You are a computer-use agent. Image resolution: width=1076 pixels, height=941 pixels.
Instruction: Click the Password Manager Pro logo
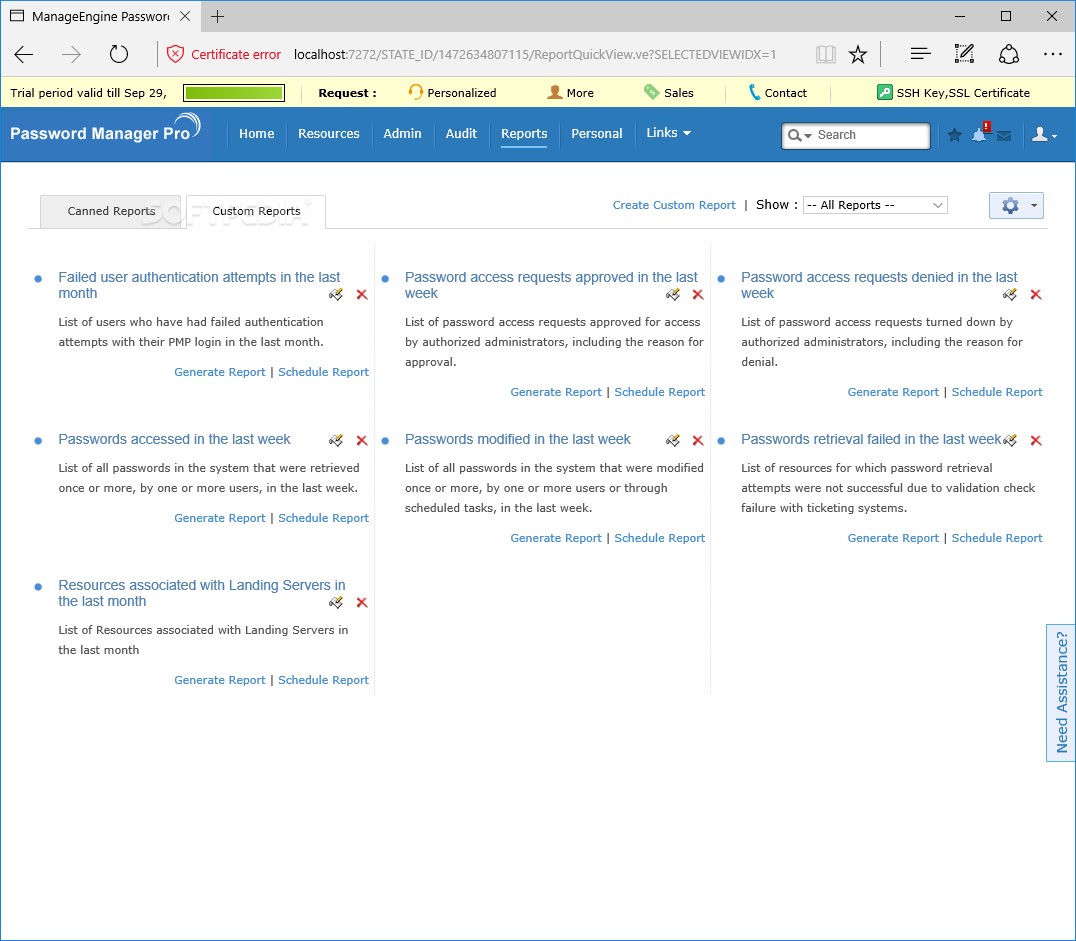click(x=106, y=129)
